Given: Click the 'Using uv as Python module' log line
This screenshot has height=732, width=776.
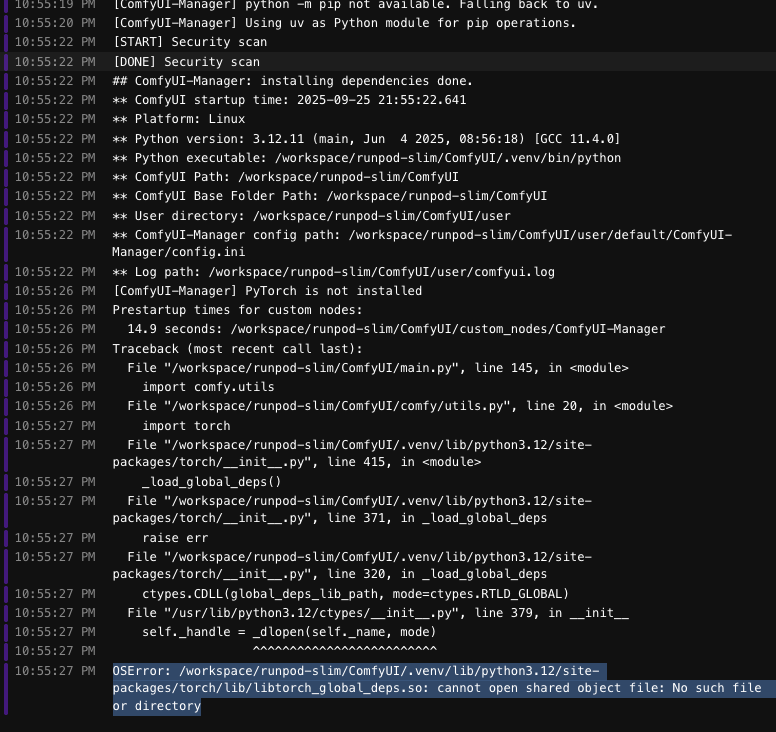Looking at the screenshot, I should pyautogui.click(x=344, y=23).
